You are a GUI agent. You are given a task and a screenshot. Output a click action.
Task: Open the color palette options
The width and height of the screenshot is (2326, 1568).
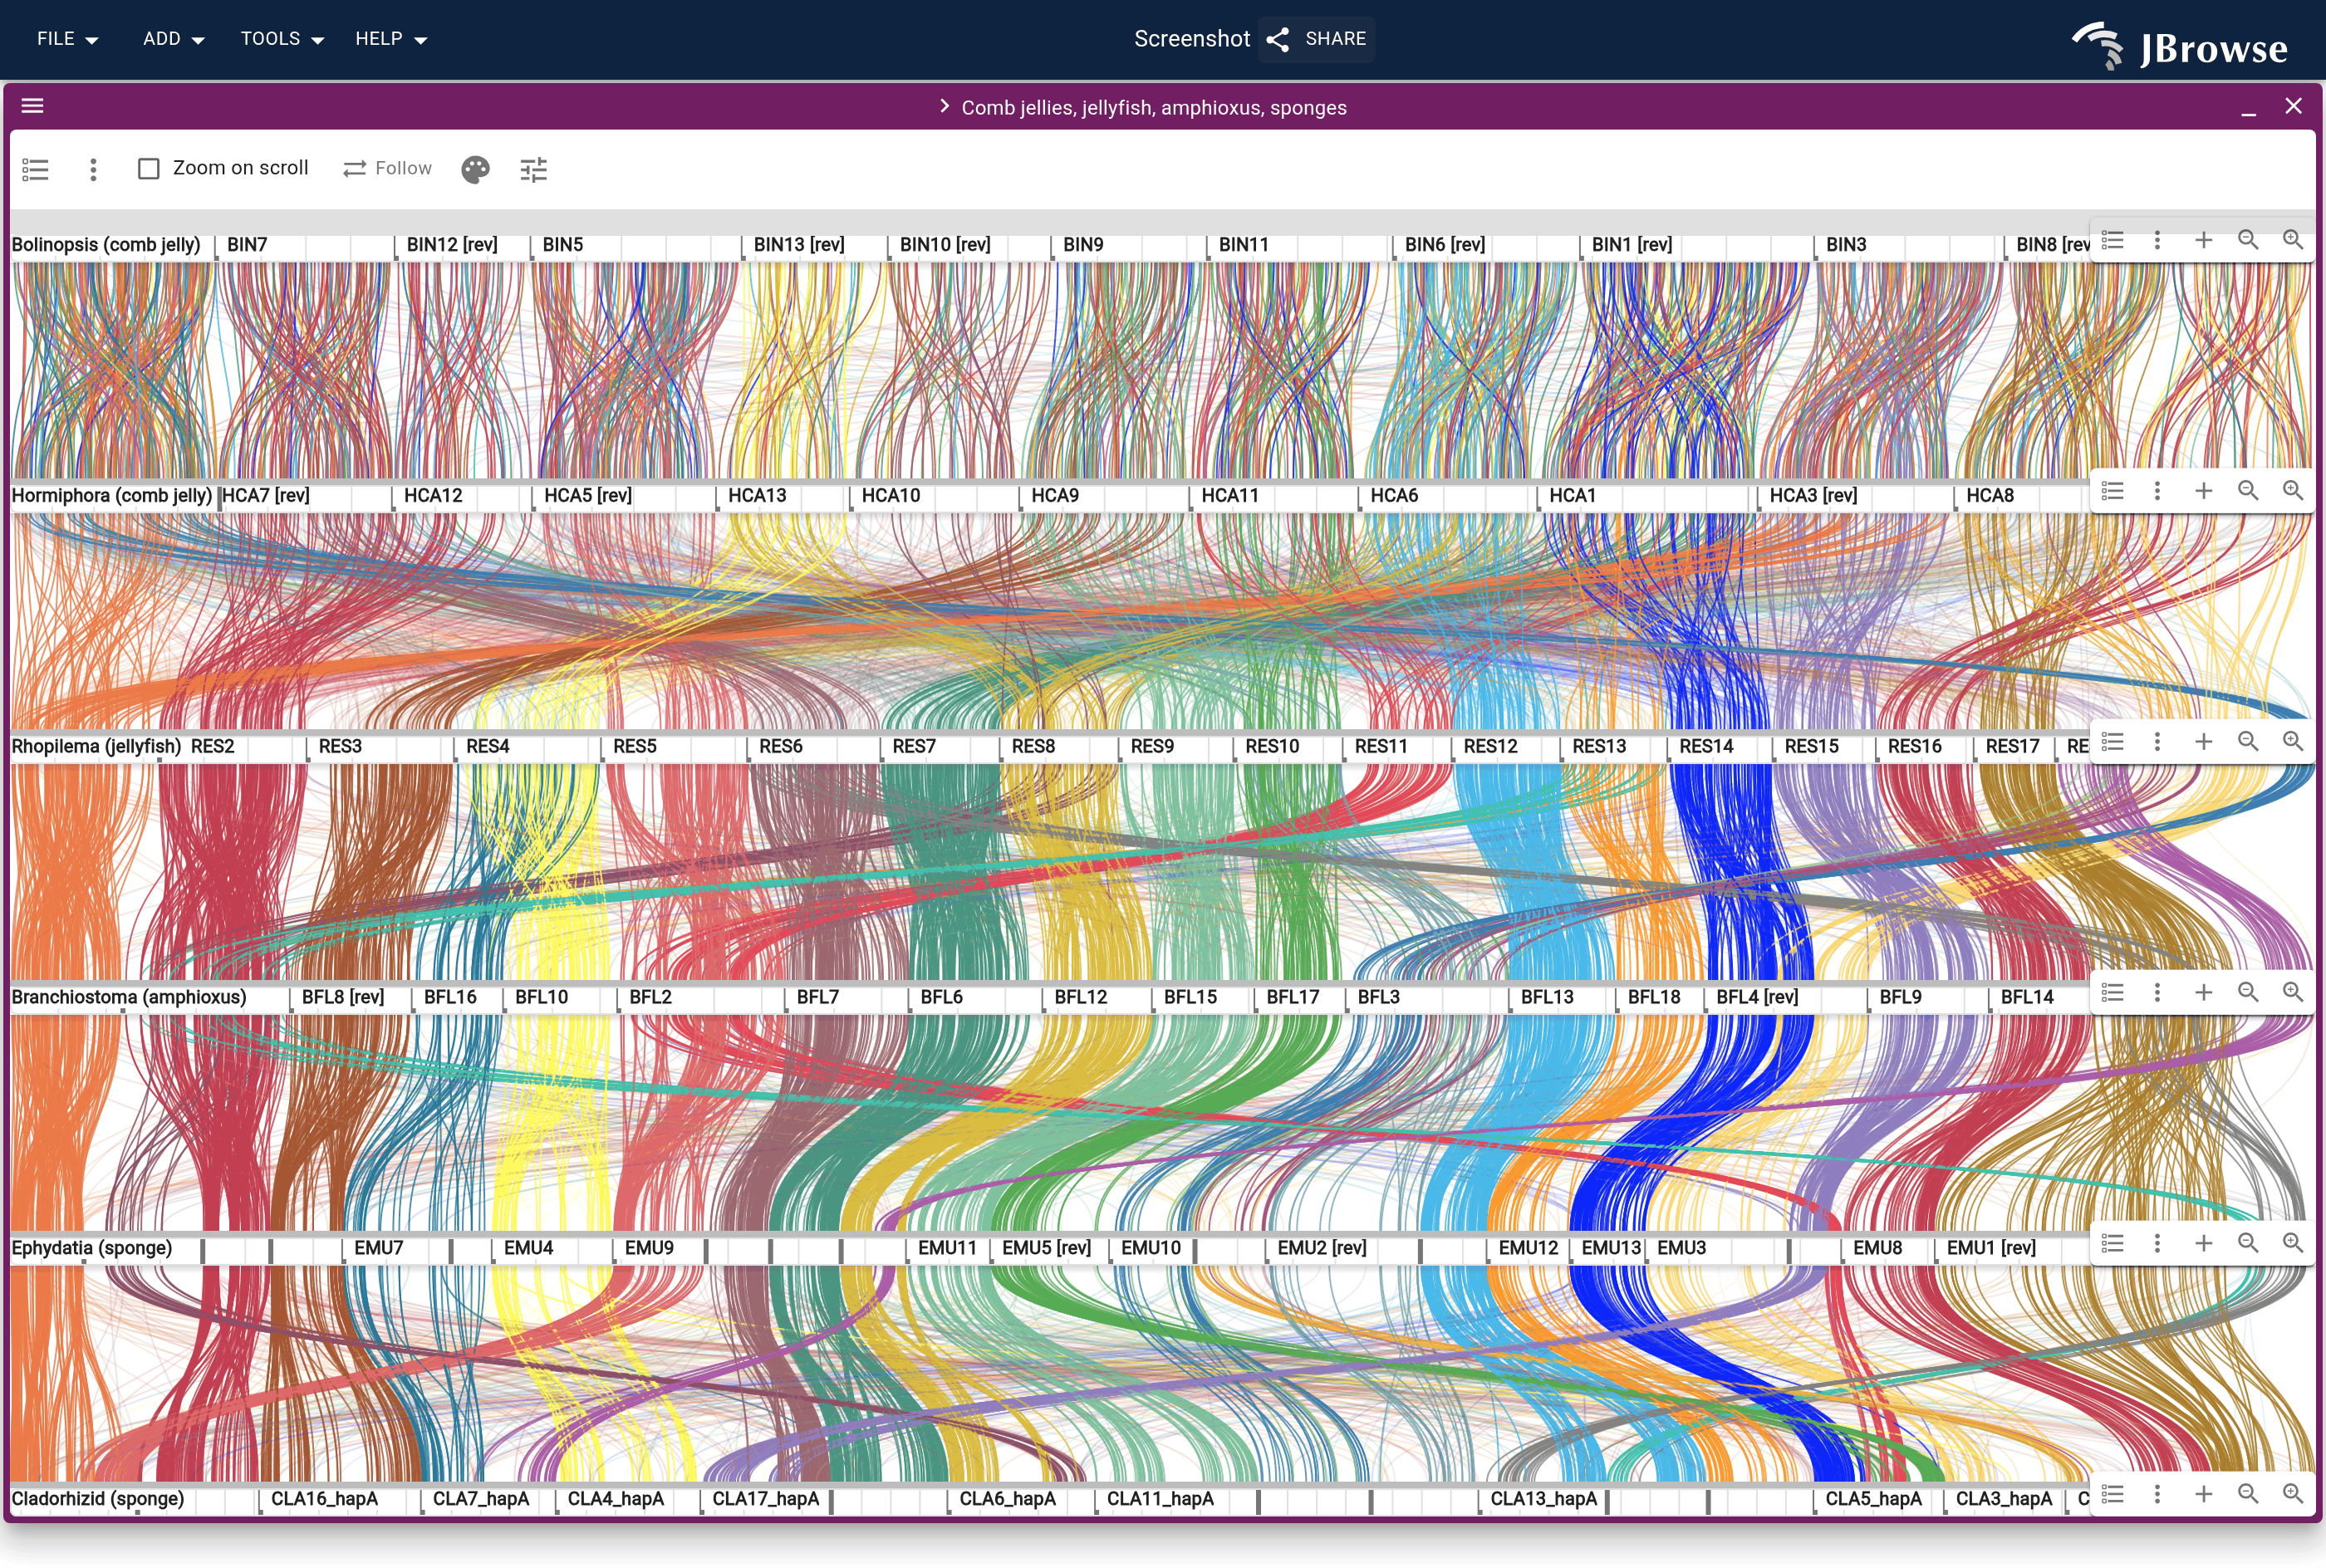pyautogui.click(x=476, y=169)
